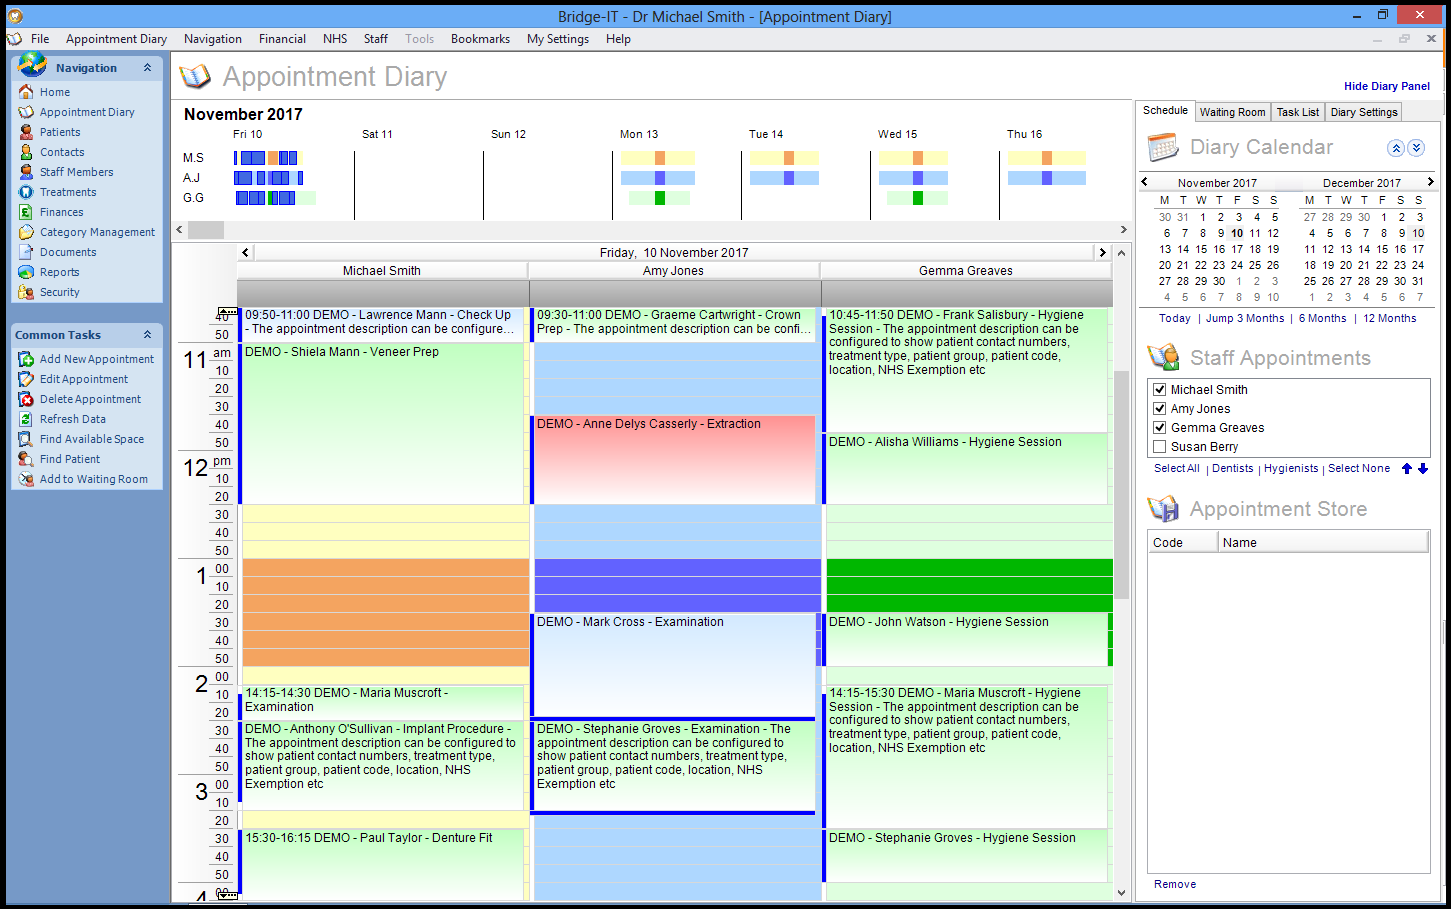This screenshot has width=1451, height=909.
Task: Remove item from Appointment Store
Action: point(1175,884)
